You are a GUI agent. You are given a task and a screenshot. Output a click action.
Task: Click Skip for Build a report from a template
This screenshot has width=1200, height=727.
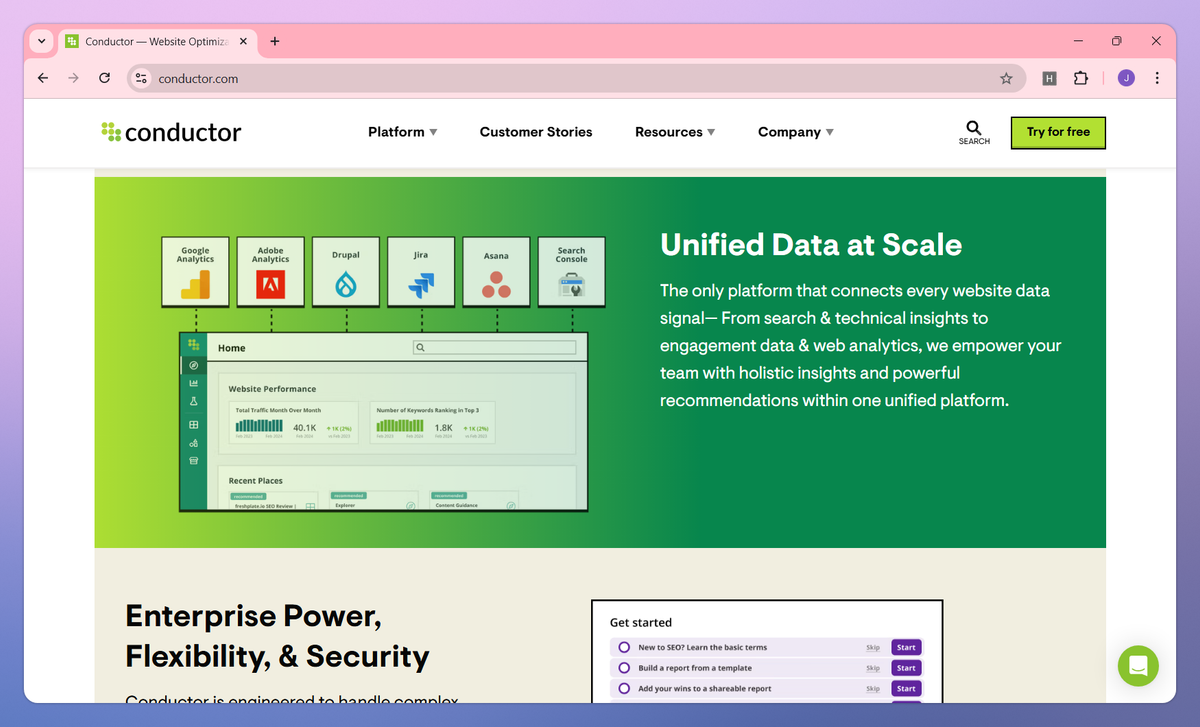point(873,668)
